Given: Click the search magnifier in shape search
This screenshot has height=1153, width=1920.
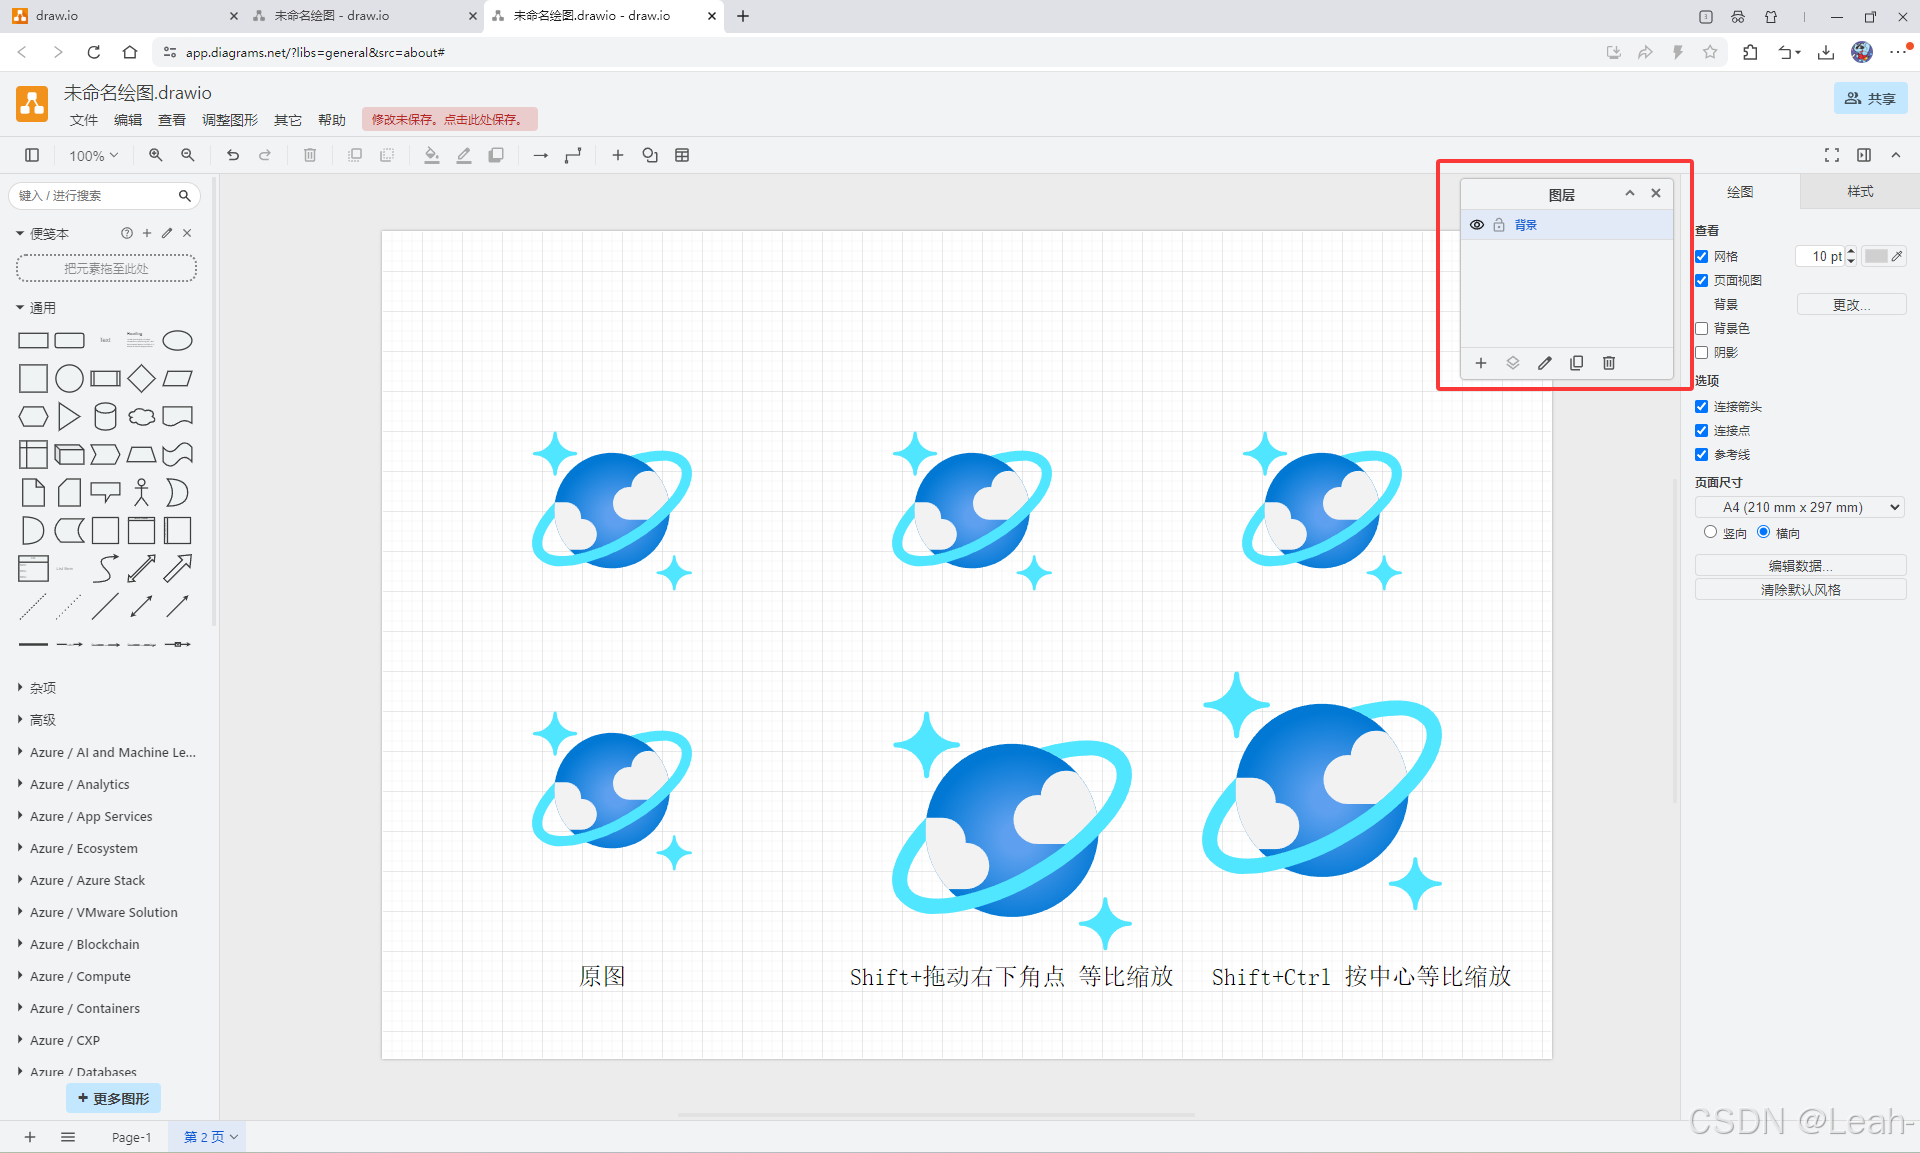Looking at the screenshot, I should pyautogui.click(x=185, y=196).
